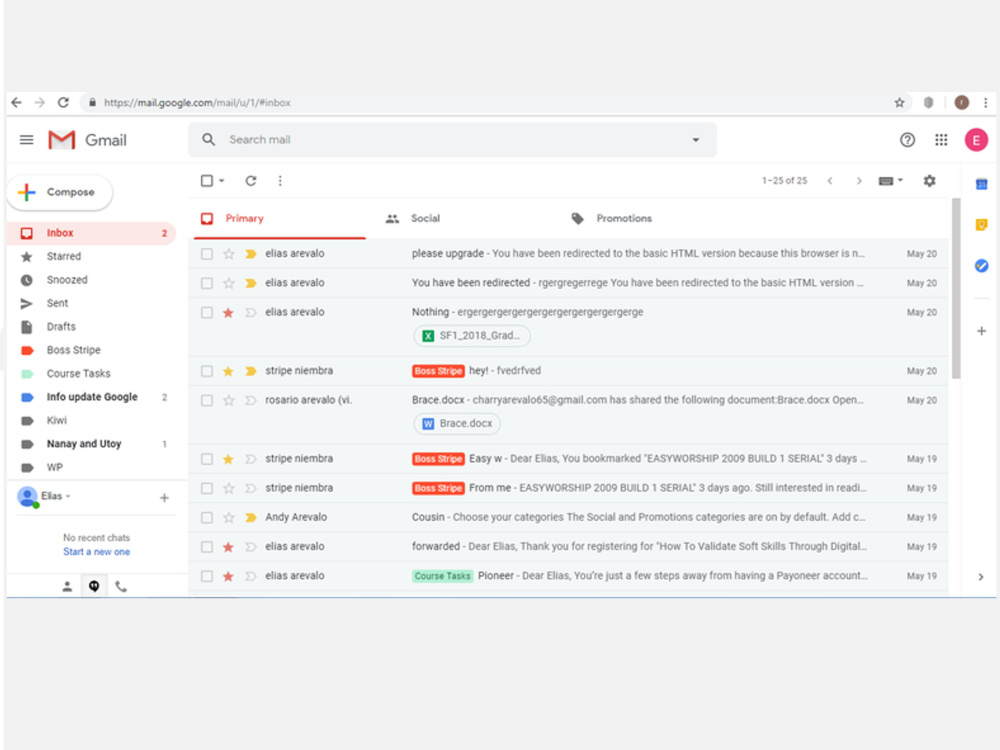Open the Hangouts phone calls icon
The height and width of the screenshot is (750, 1000).
click(121, 586)
